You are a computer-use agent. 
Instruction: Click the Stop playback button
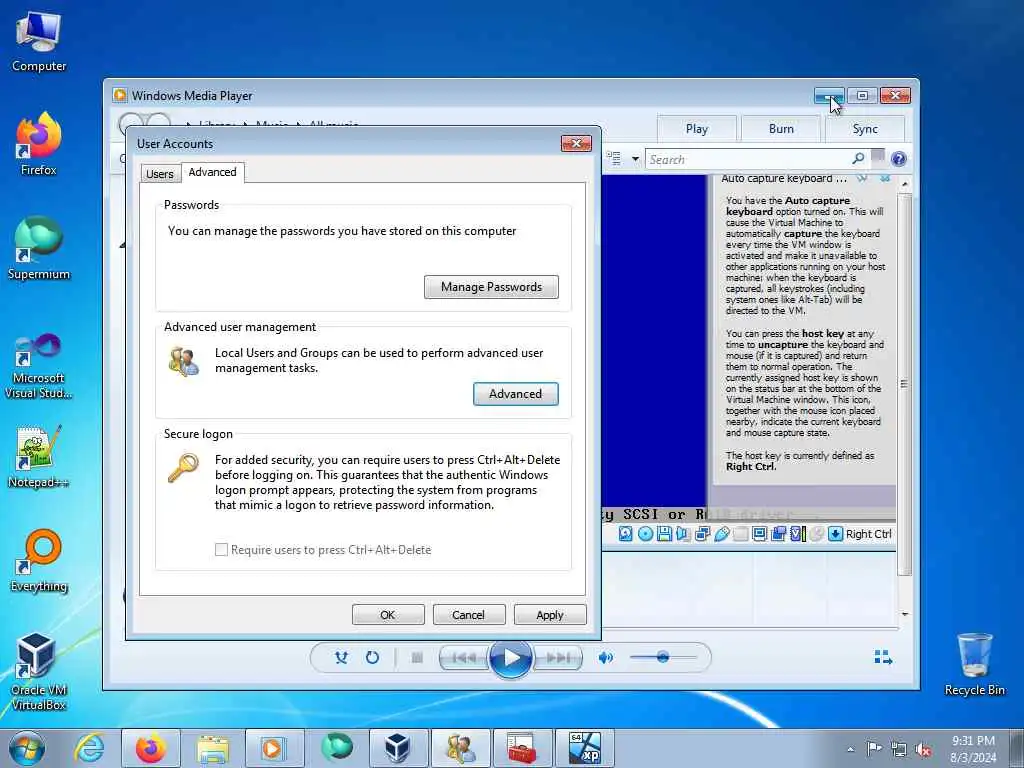point(417,658)
